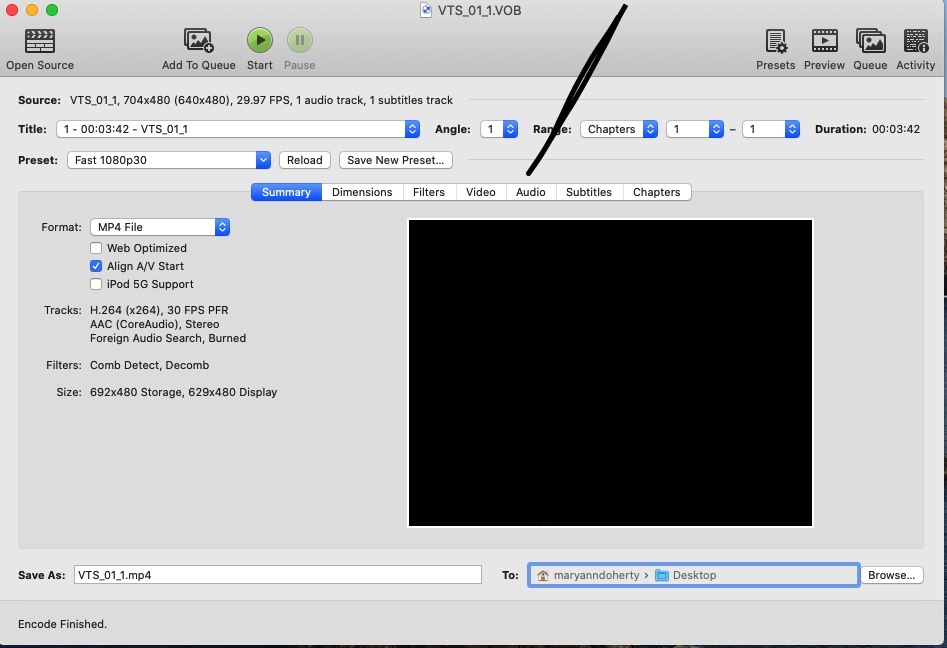This screenshot has height=648, width=947.
Task: Uncheck Align A/V Start
Action: point(96,266)
